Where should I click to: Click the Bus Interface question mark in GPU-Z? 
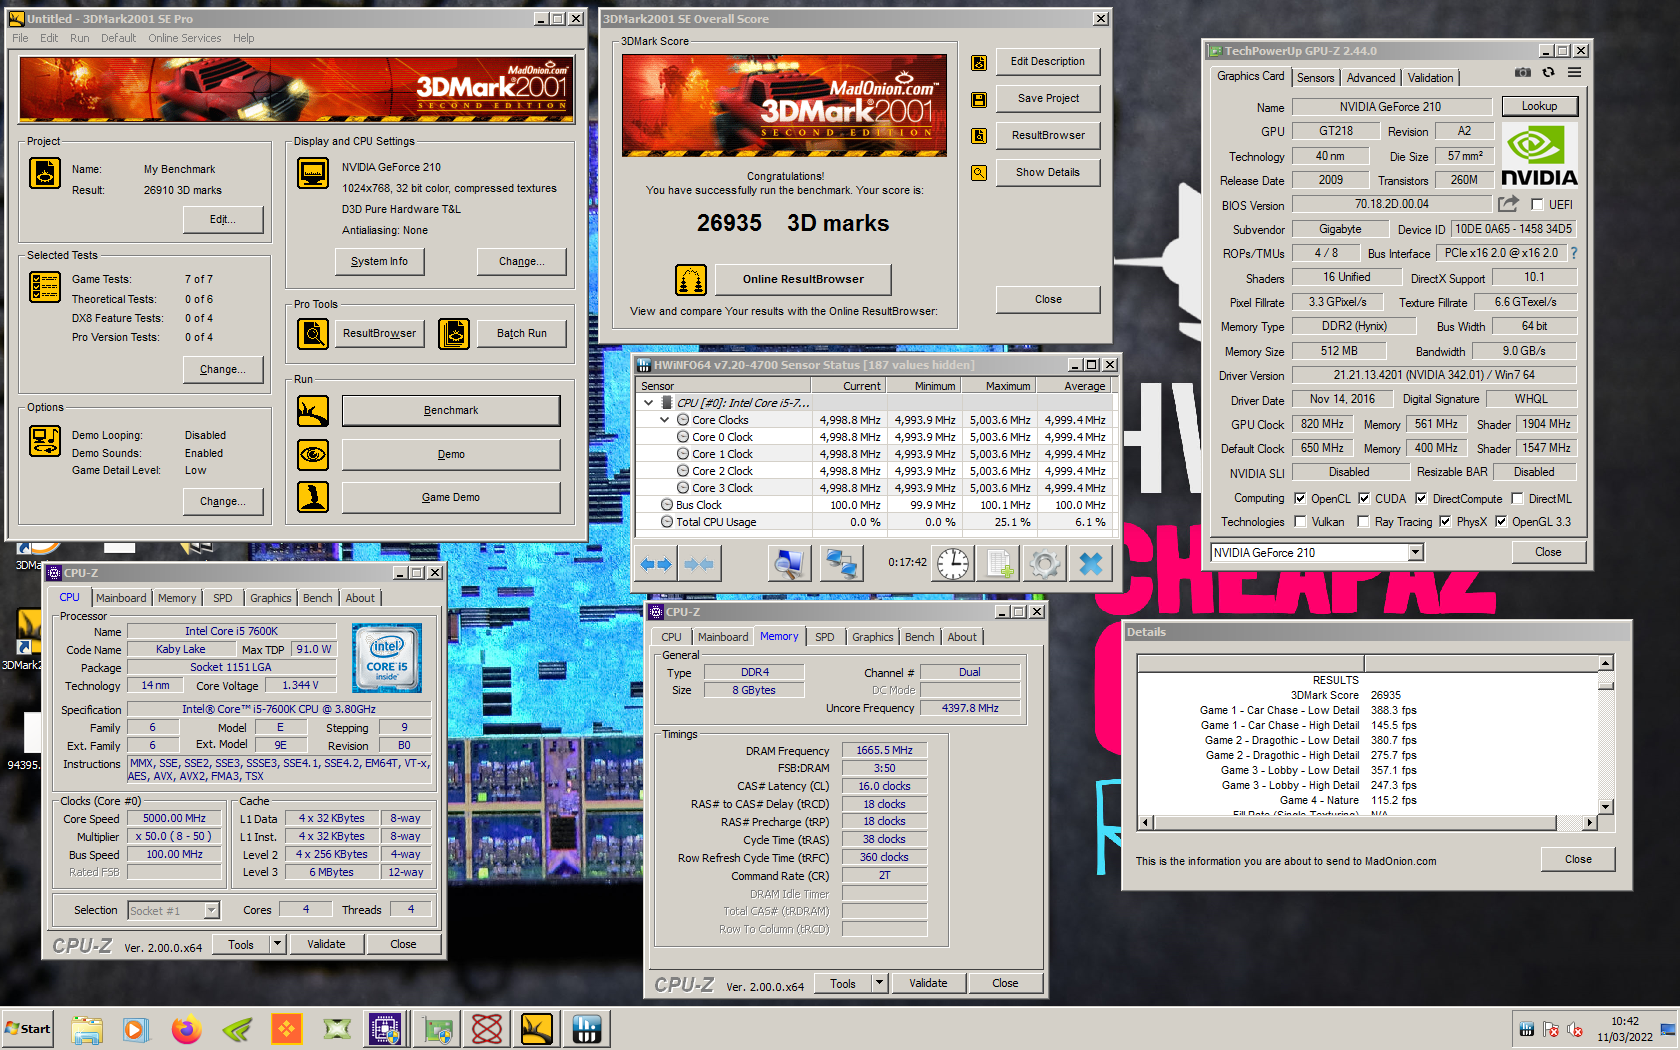pos(1573,253)
